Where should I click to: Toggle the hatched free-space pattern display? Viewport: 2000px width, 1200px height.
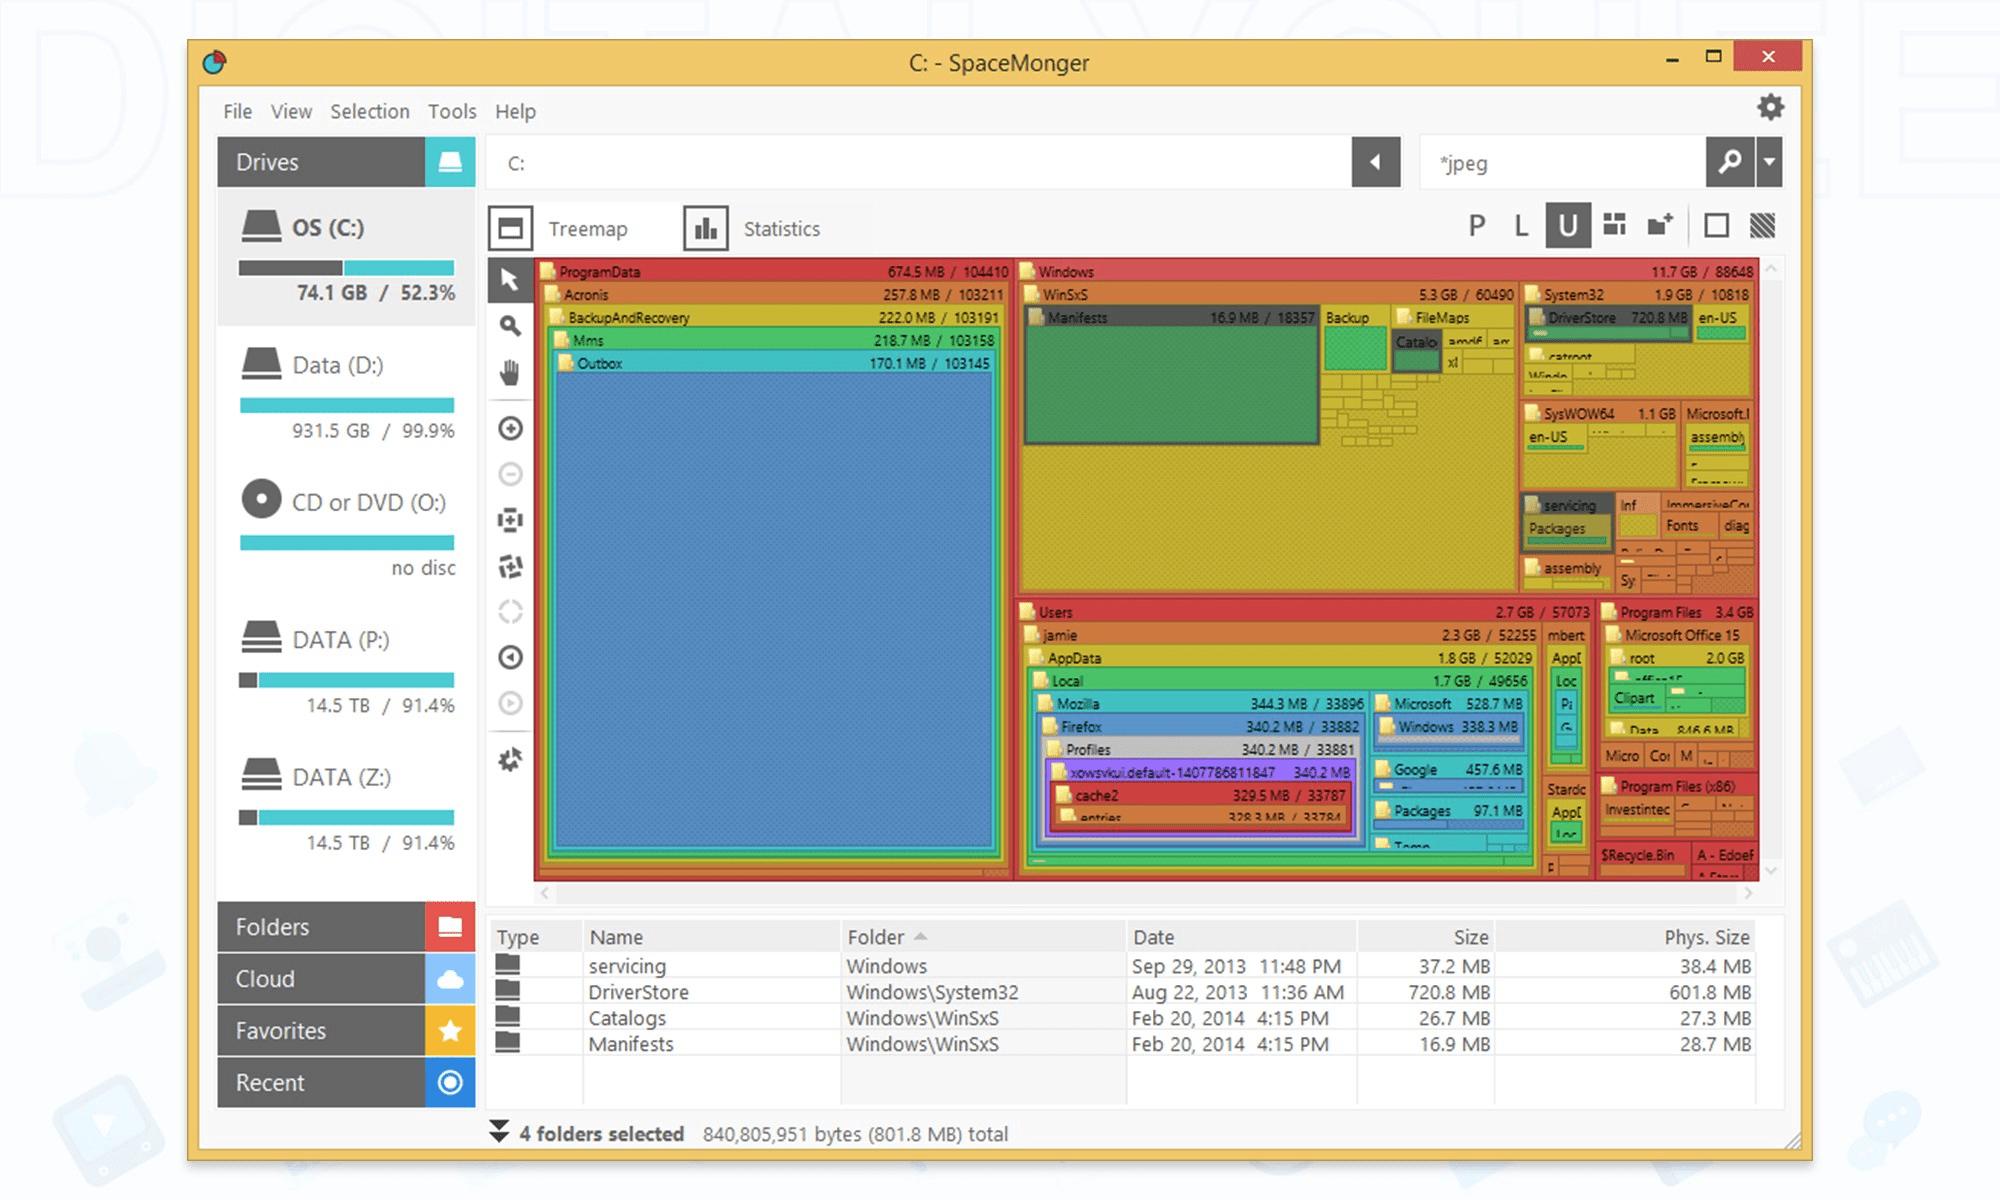click(1761, 225)
